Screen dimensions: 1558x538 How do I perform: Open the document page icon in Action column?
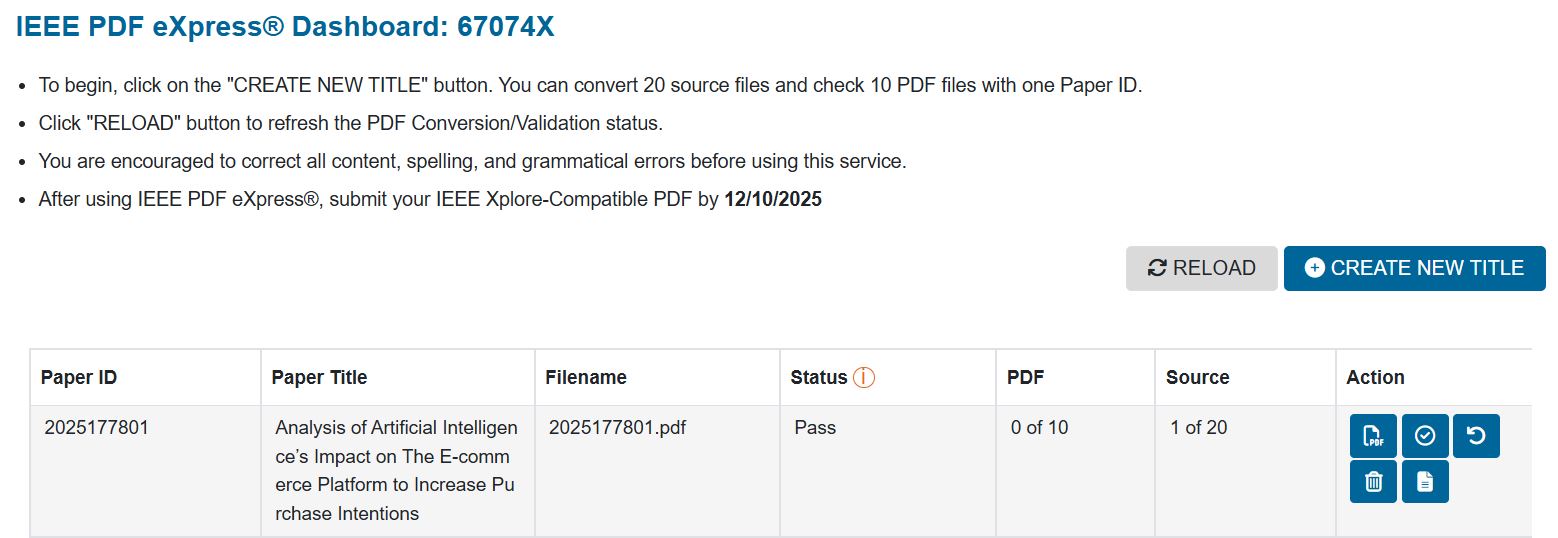click(1425, 482)
